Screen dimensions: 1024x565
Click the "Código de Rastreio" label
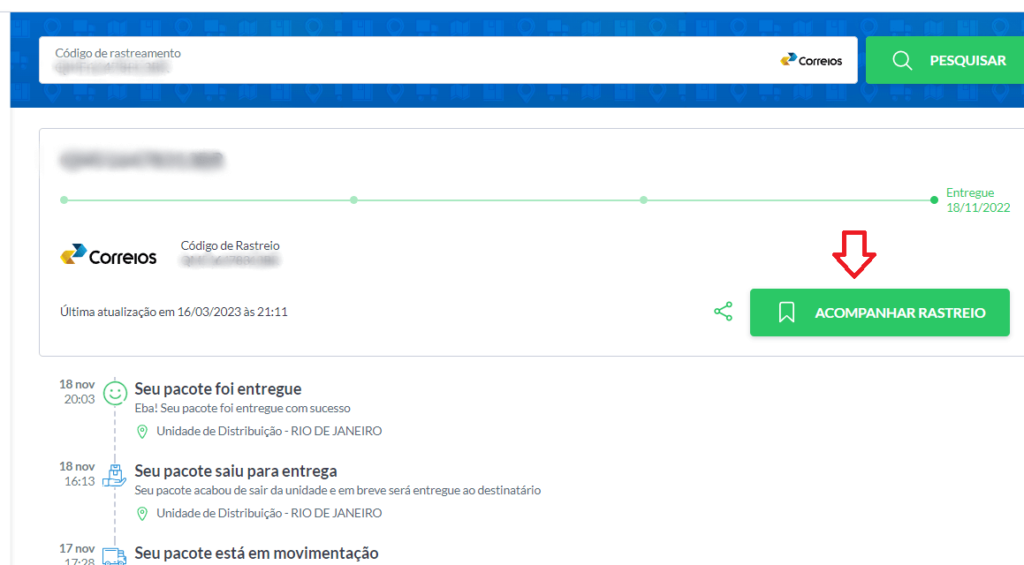[x=230, y=246]
